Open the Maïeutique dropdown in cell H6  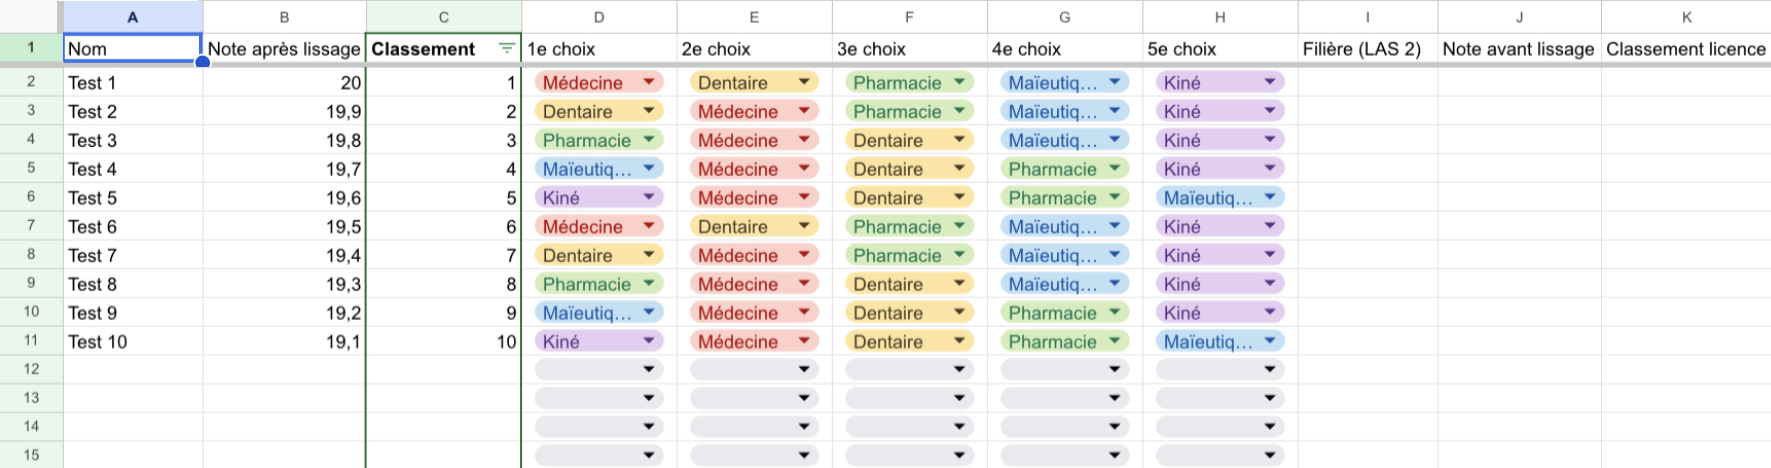tap(1270, 198)
